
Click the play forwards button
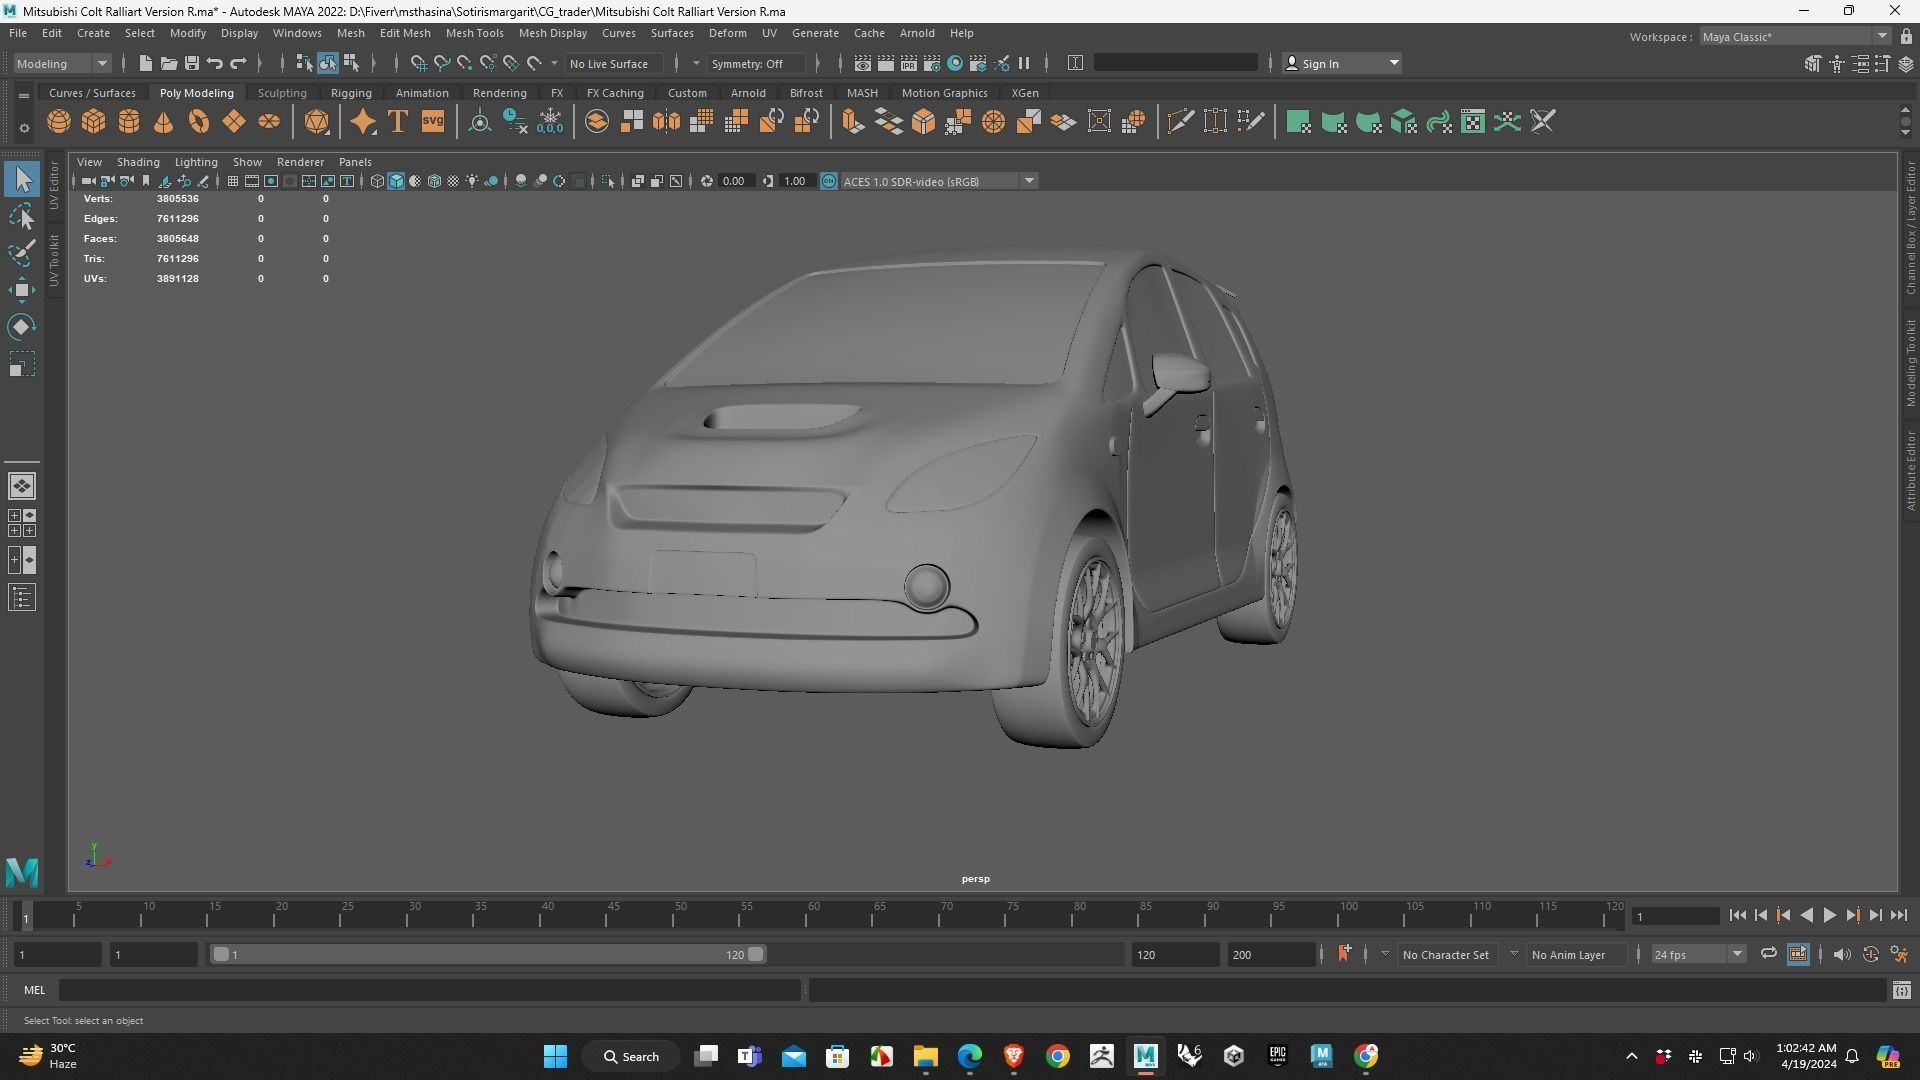(1830, 915)
